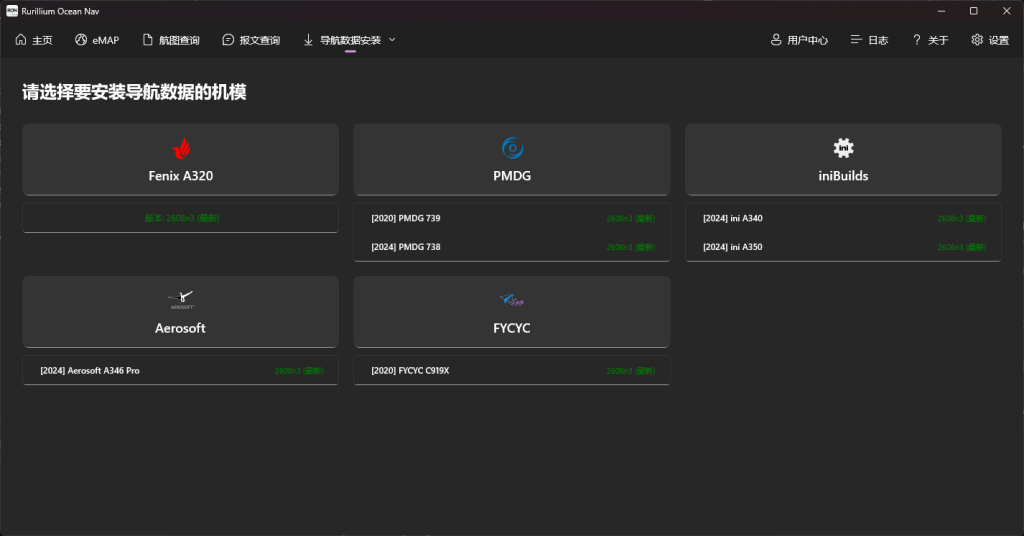The height and width of the screenshot is (536, 1024).
Task: Click the 日志 log lines icon
Action: coord(856,40)
